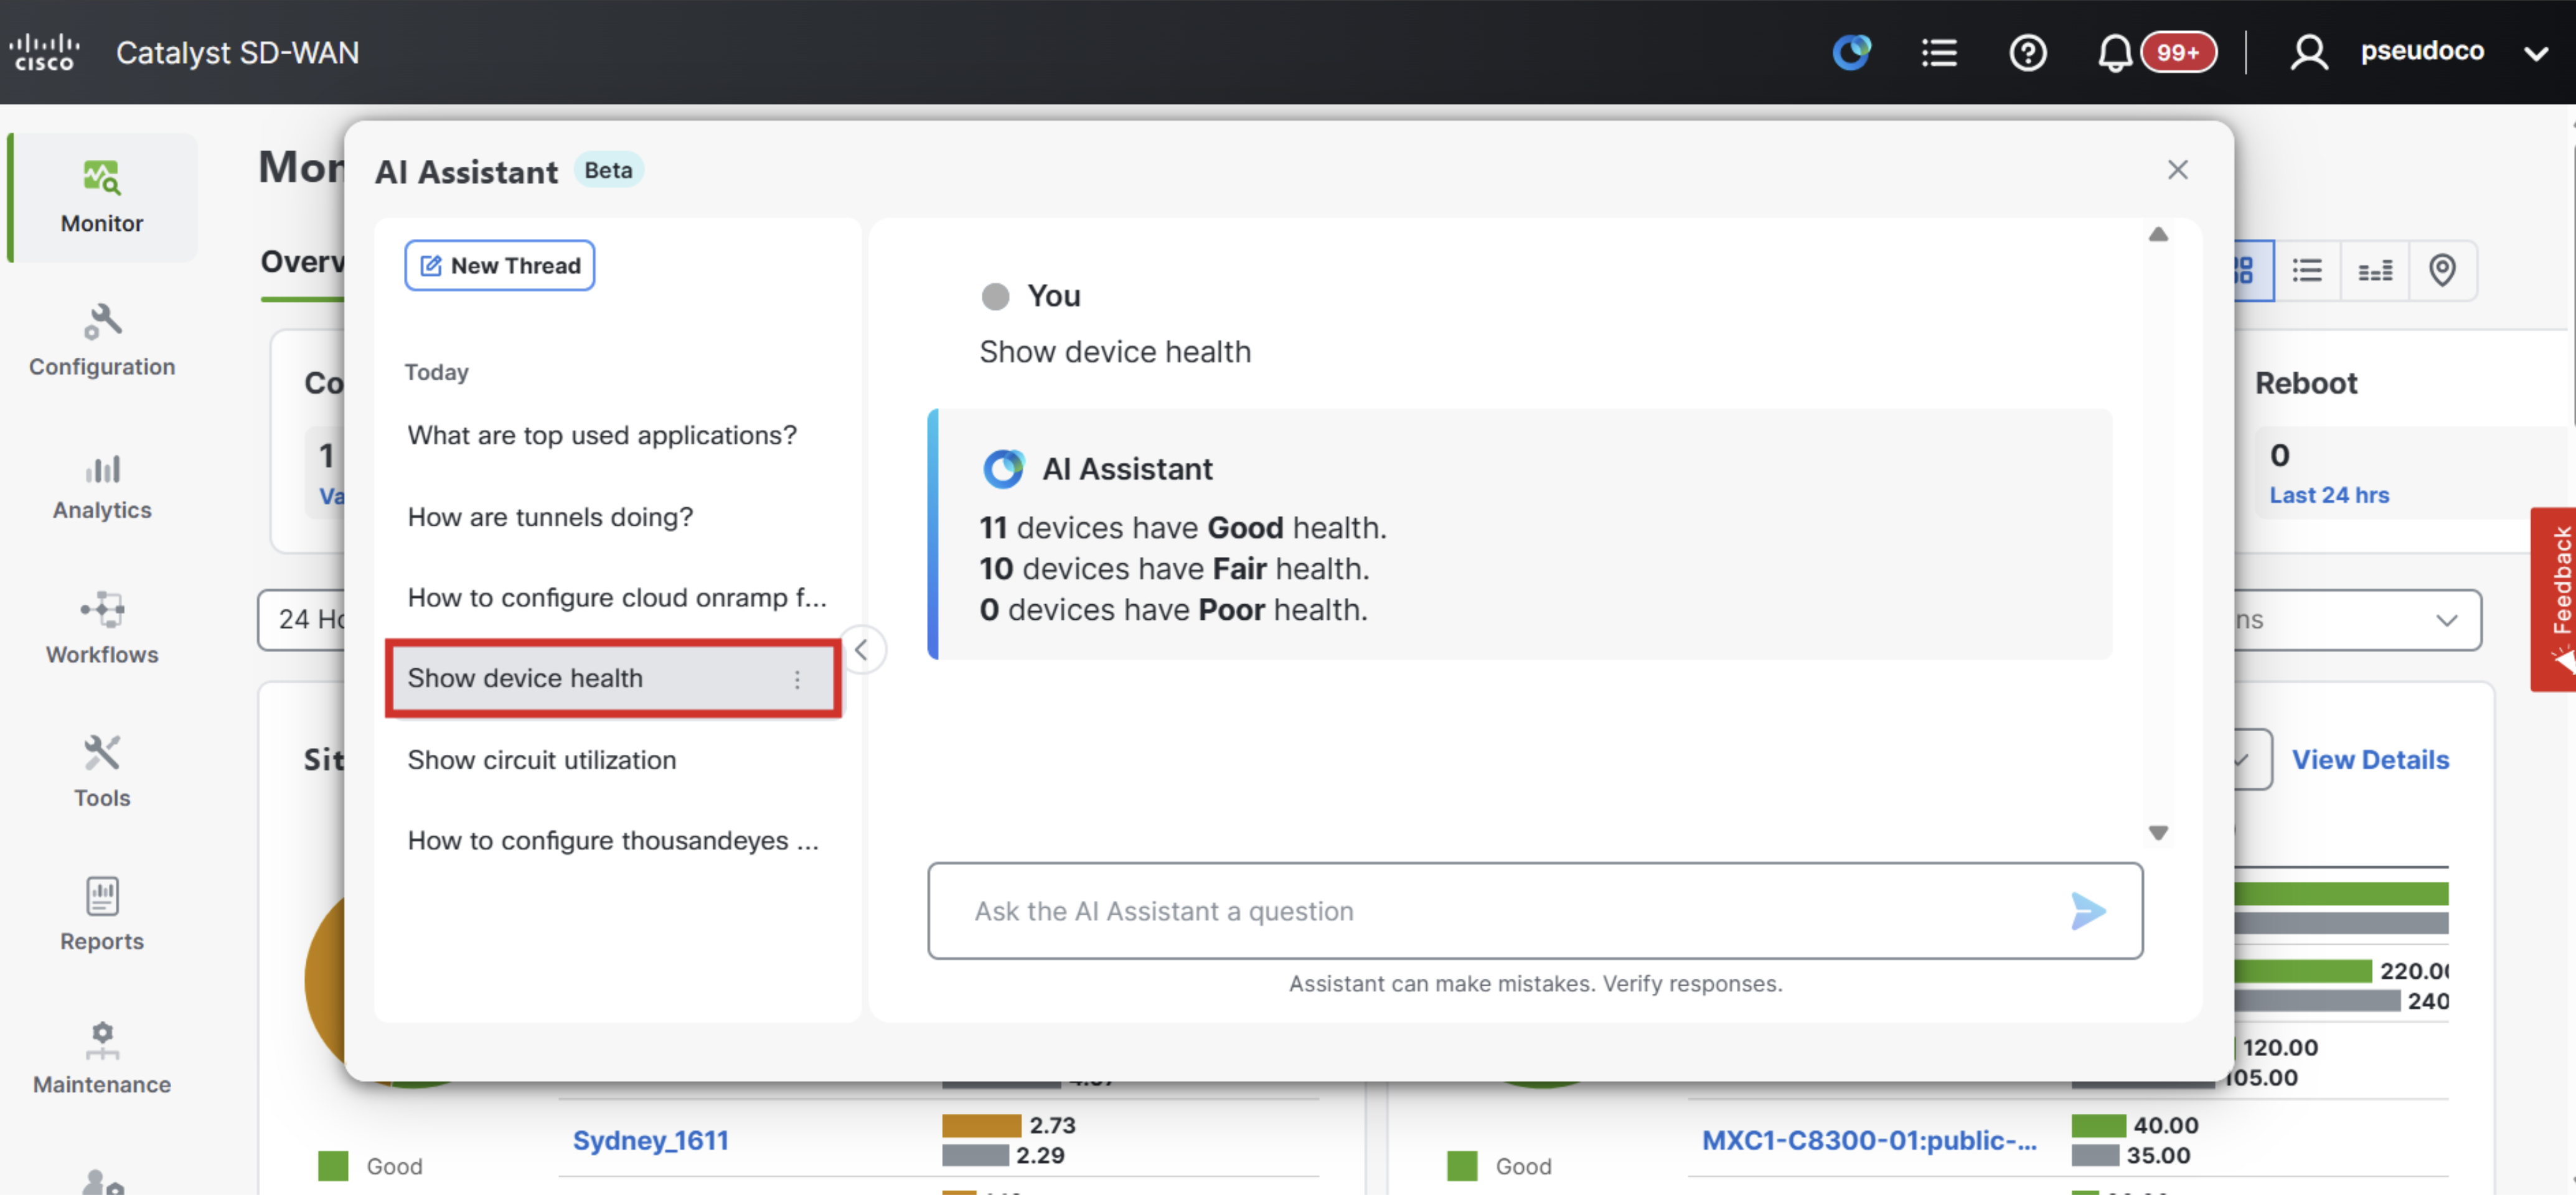Image resolution: width=2576 pixels, height=1196 pixels.
Task: Switch to the map location view icon
Action: [x=2442, y=270]
